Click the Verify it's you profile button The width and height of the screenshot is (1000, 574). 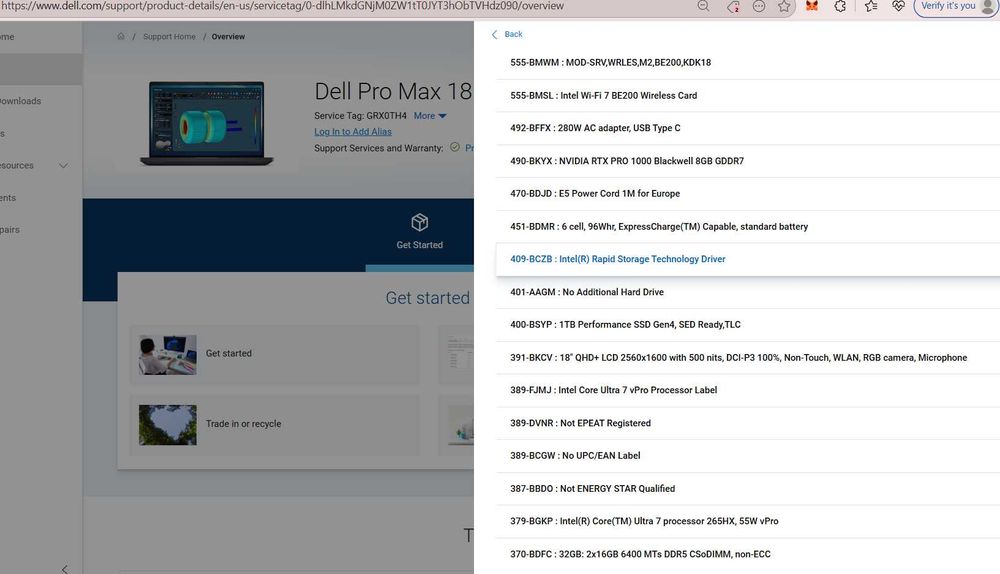[x=955, y=6]
